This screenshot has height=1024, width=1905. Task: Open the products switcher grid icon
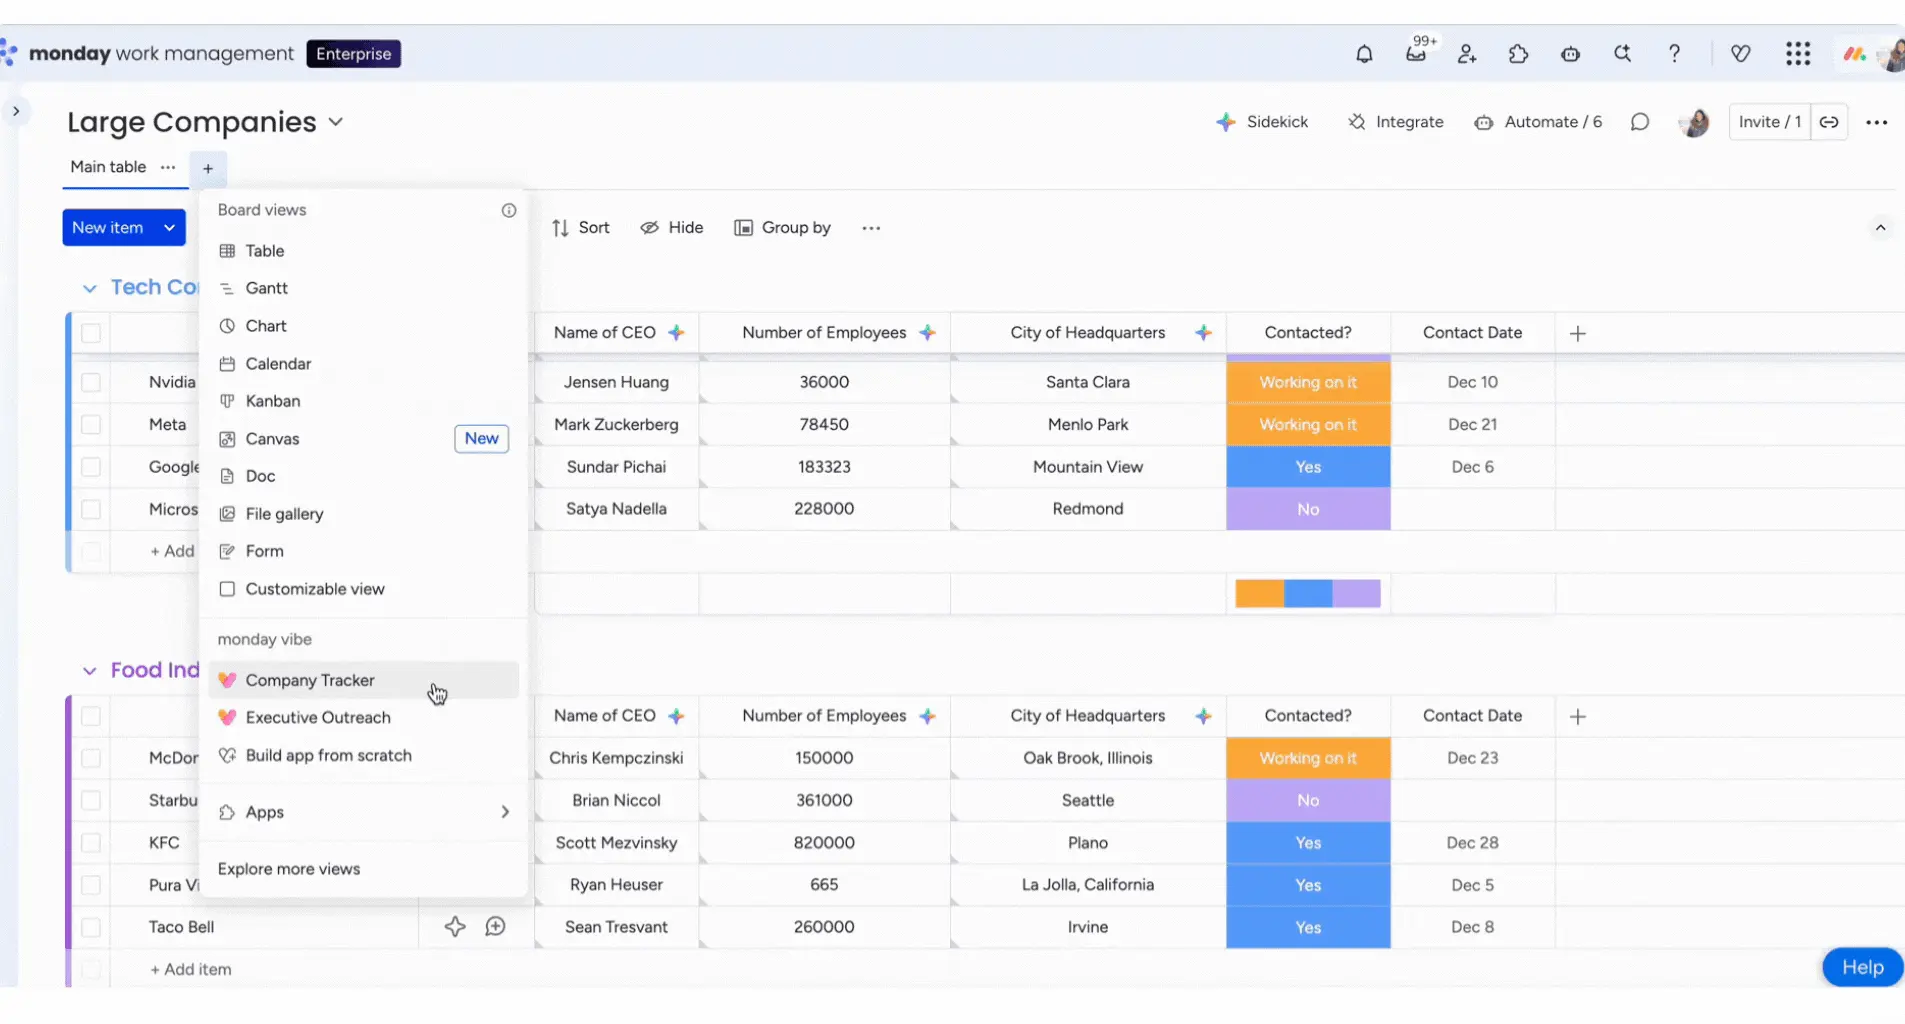(1798, 54)
